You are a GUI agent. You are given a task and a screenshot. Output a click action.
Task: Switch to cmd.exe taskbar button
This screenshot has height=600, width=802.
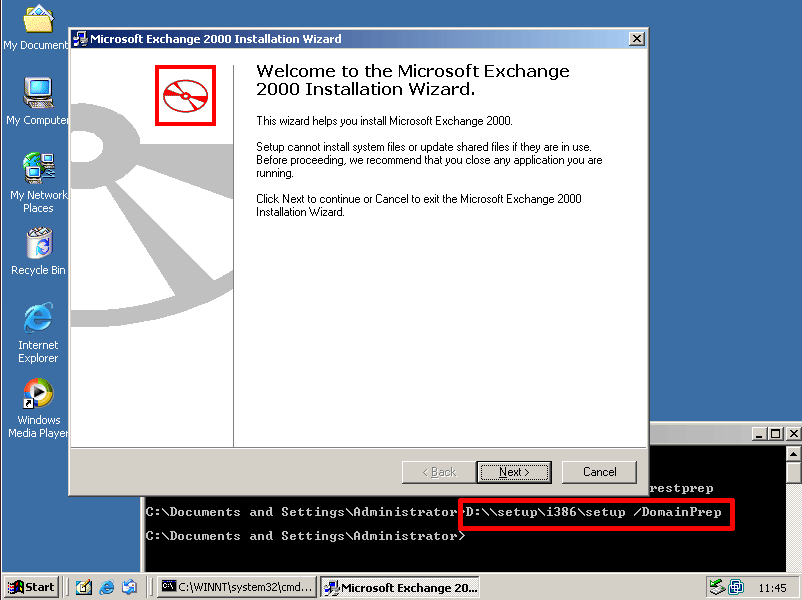click(x=237, y=587)
